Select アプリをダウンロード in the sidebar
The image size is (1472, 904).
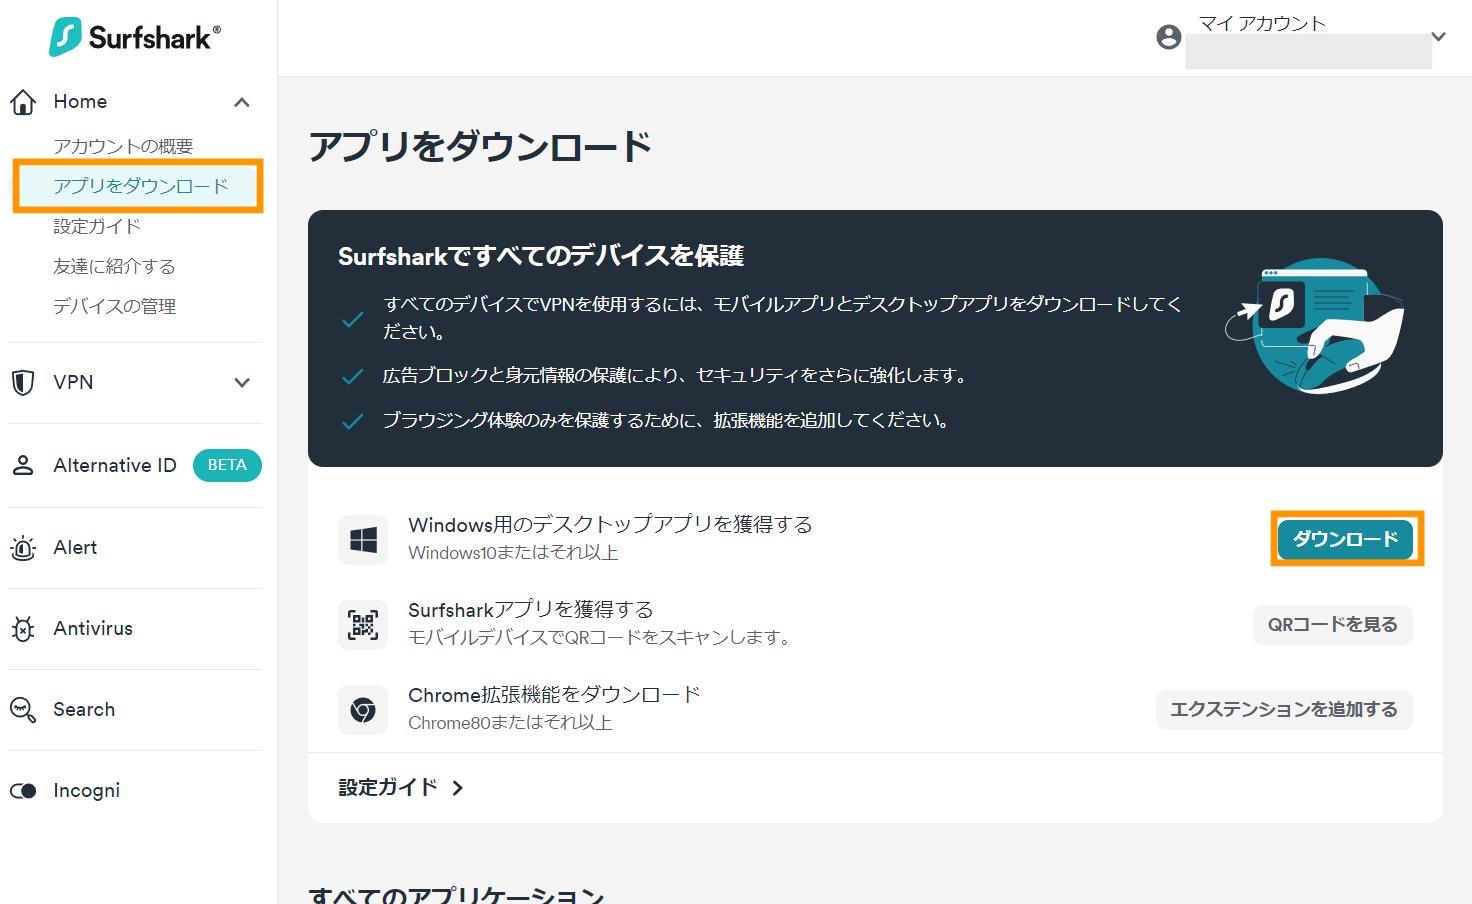(141, 186)
